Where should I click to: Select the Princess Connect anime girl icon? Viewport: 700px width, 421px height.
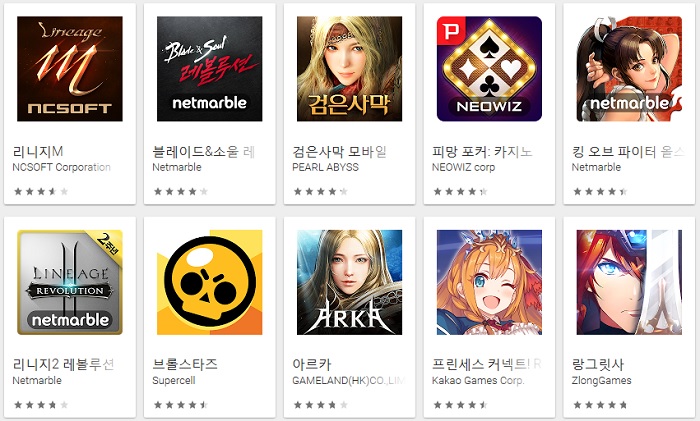coord(489,282)
